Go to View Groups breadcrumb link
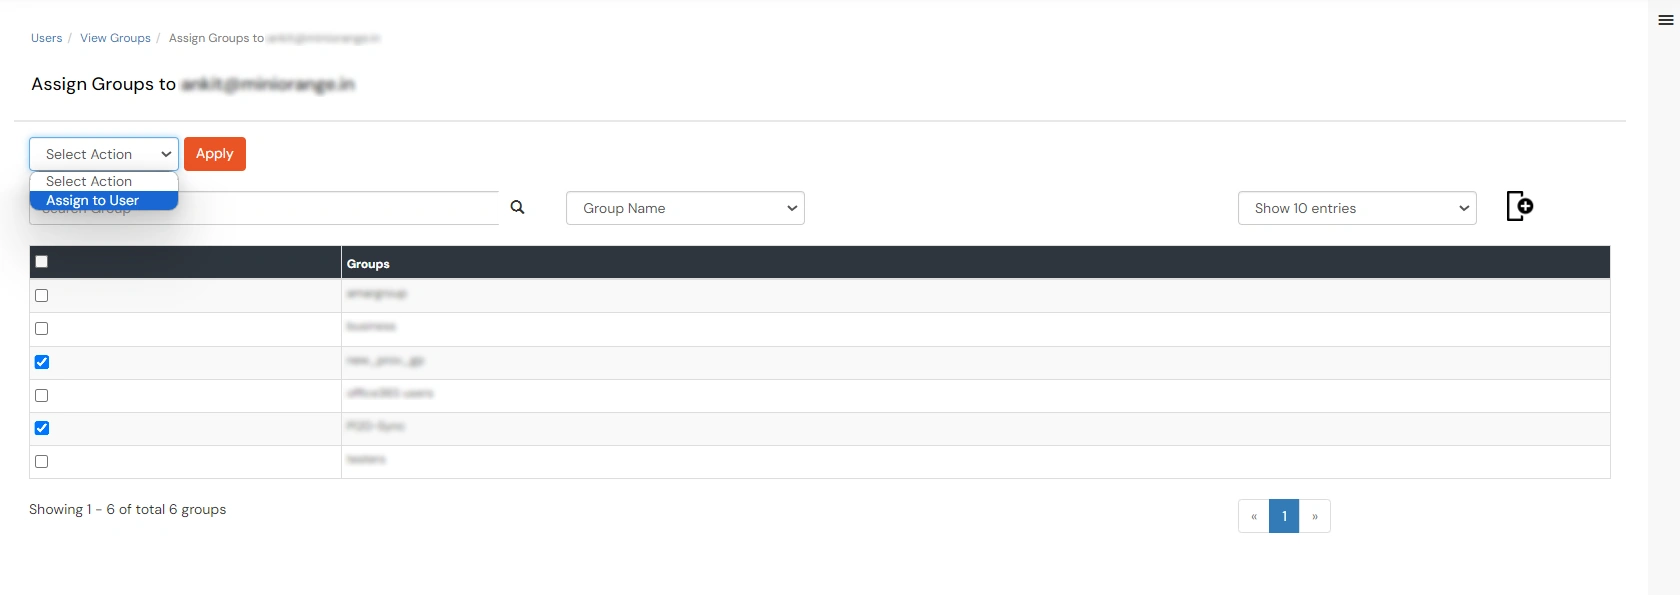The height and width of the screenshot is (595, 1680). [x=115, y=38]
